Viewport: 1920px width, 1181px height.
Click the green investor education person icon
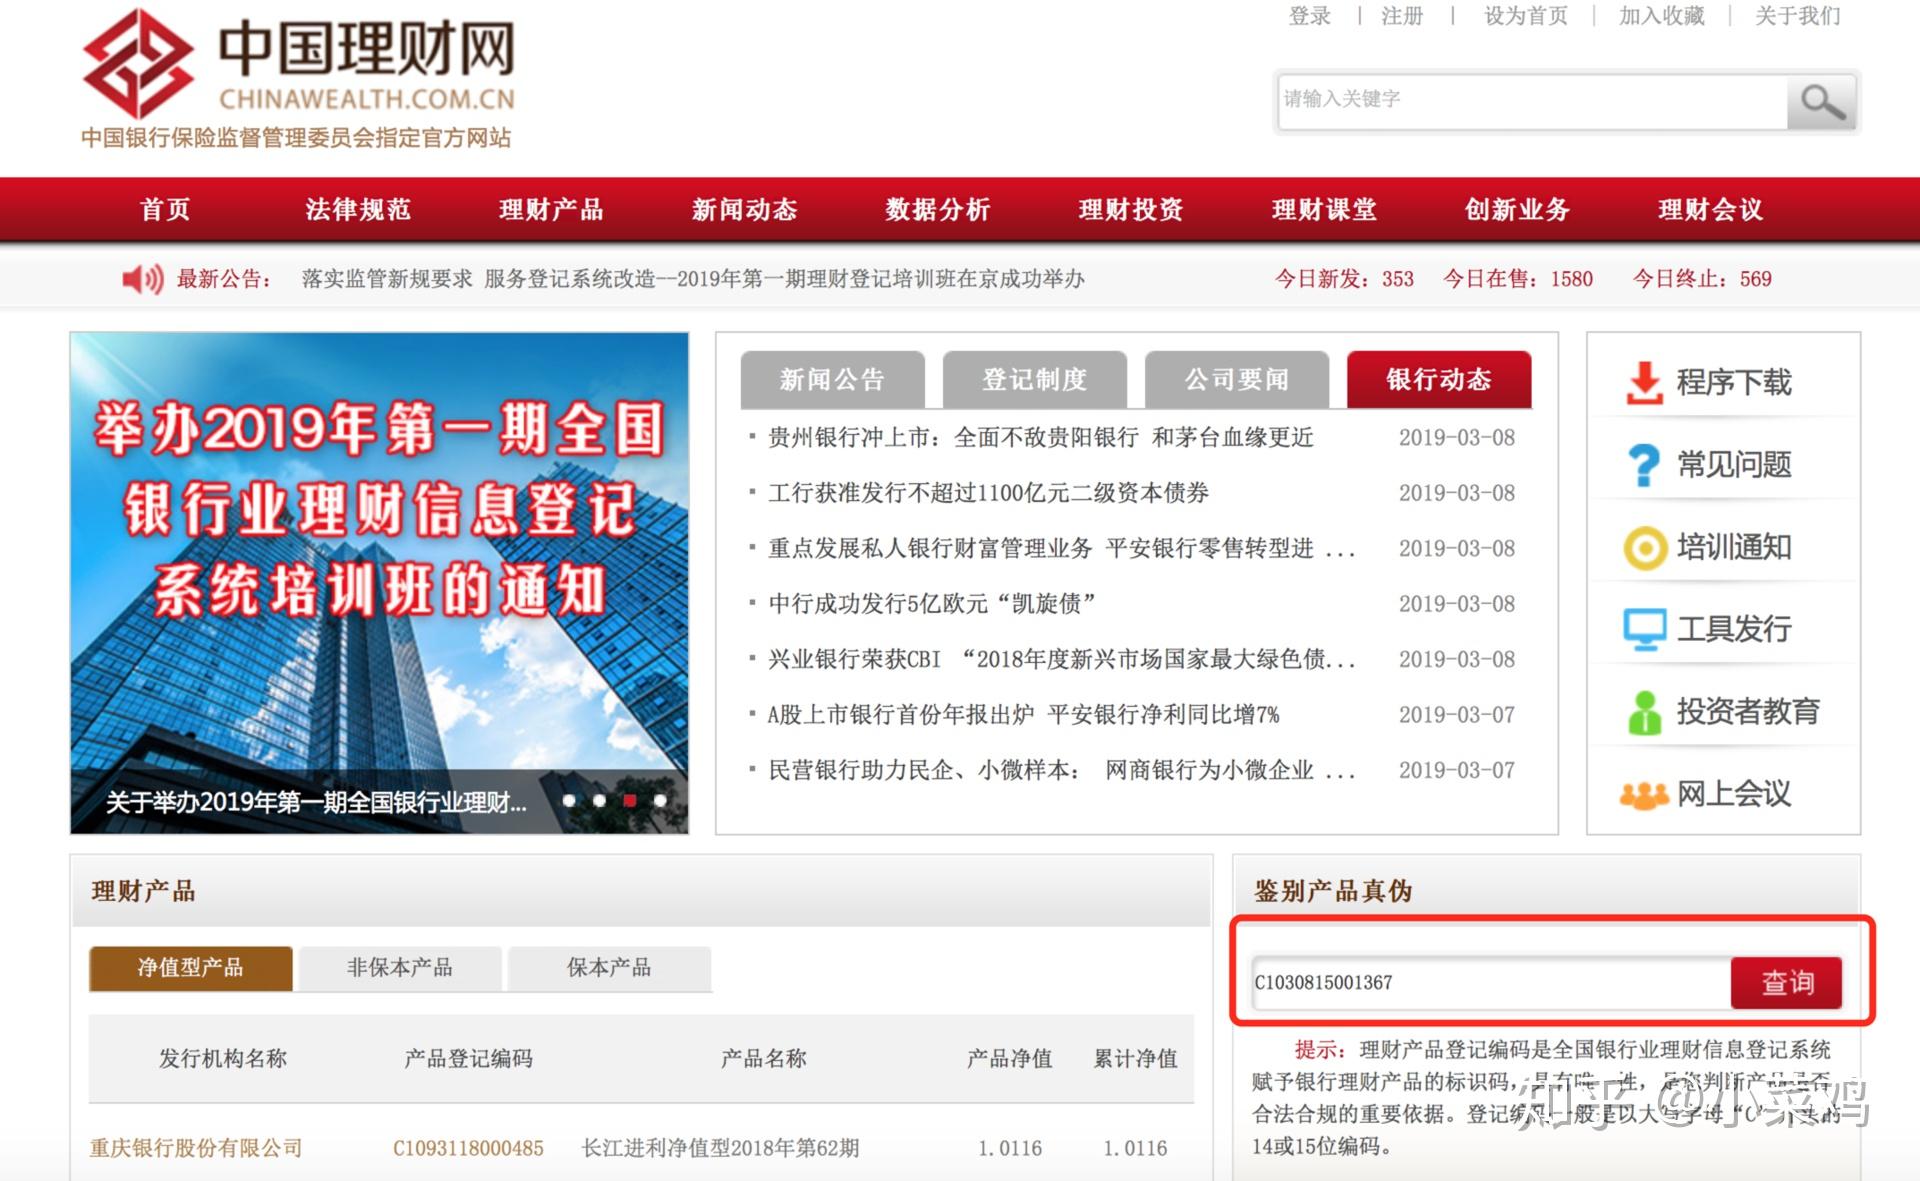[1643, 712]
